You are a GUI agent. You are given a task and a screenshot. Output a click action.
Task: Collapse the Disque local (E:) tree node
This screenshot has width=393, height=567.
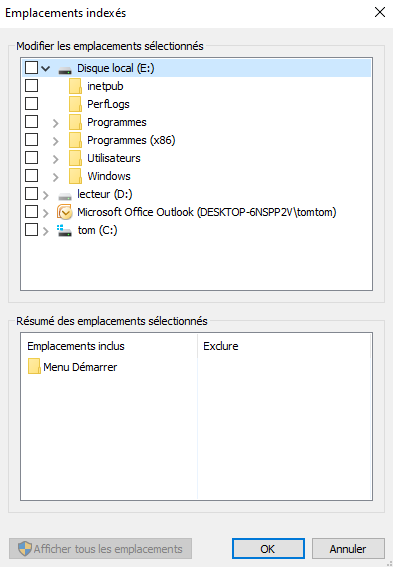point(46,68)
